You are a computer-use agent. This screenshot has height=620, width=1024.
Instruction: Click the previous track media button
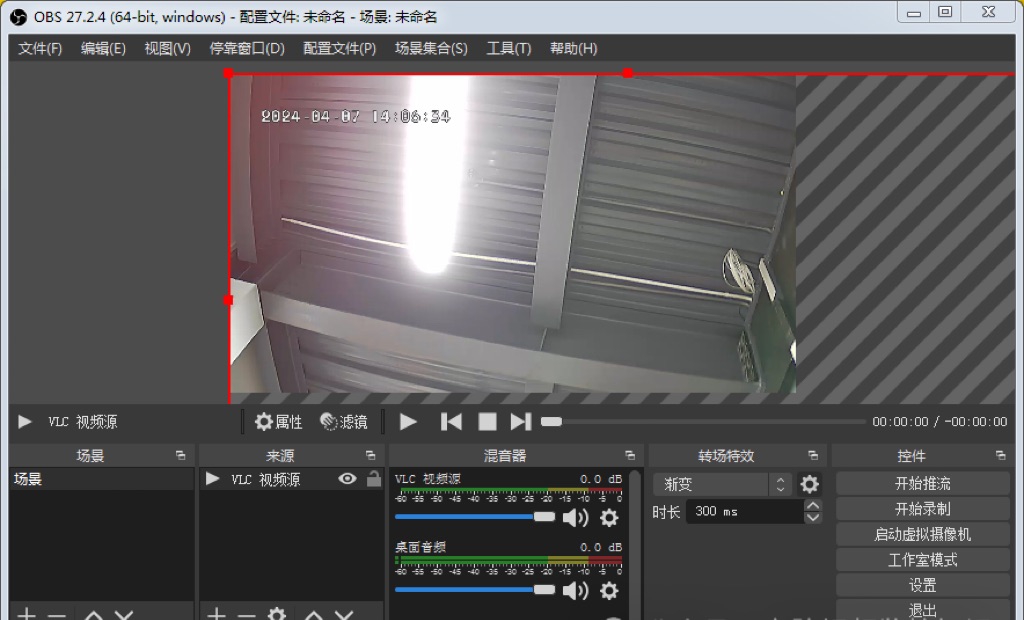tap(452, 422)
